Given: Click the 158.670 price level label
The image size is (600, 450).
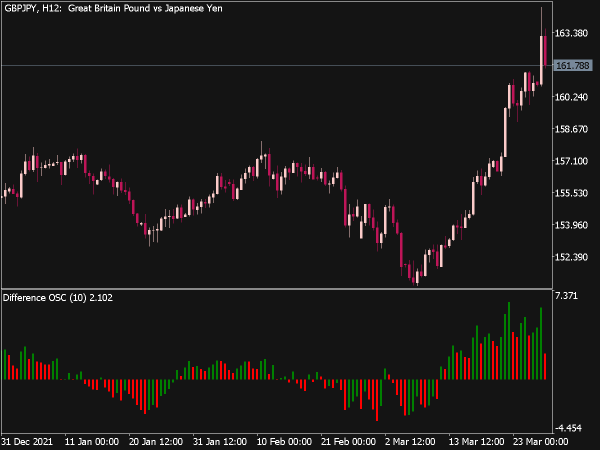Looking at the screenshot, I should click(x=571, y=129).
